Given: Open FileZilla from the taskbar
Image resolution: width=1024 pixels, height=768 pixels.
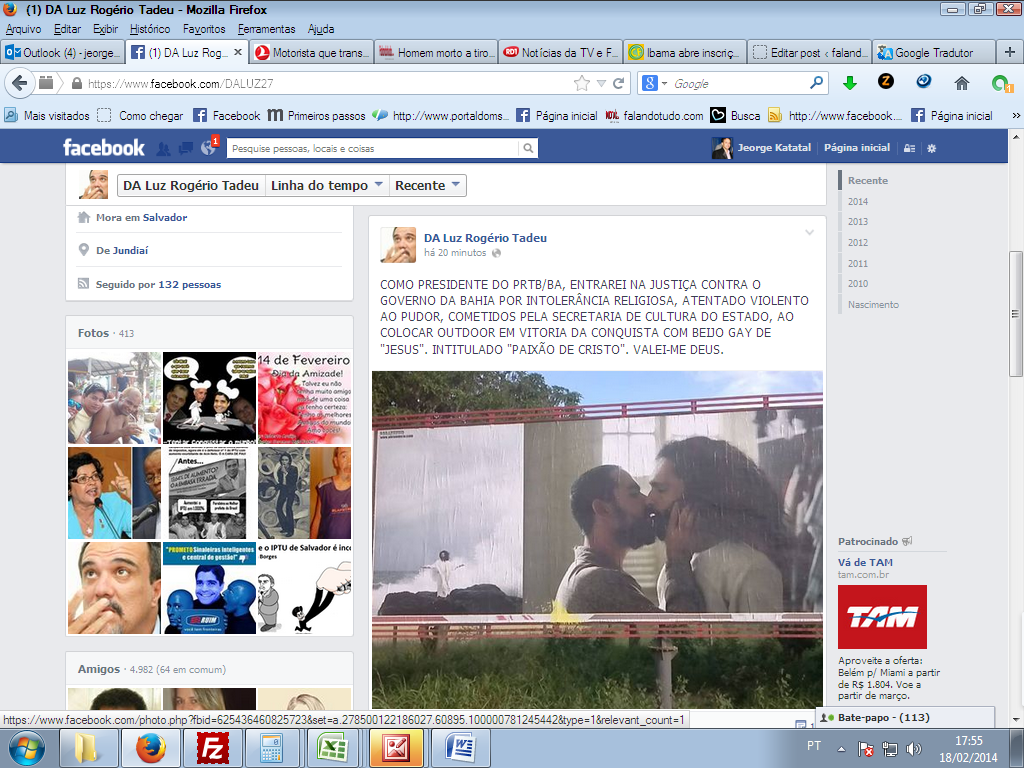Looking at the screenshot, I should pyautogui.click(x=211, y=748).
